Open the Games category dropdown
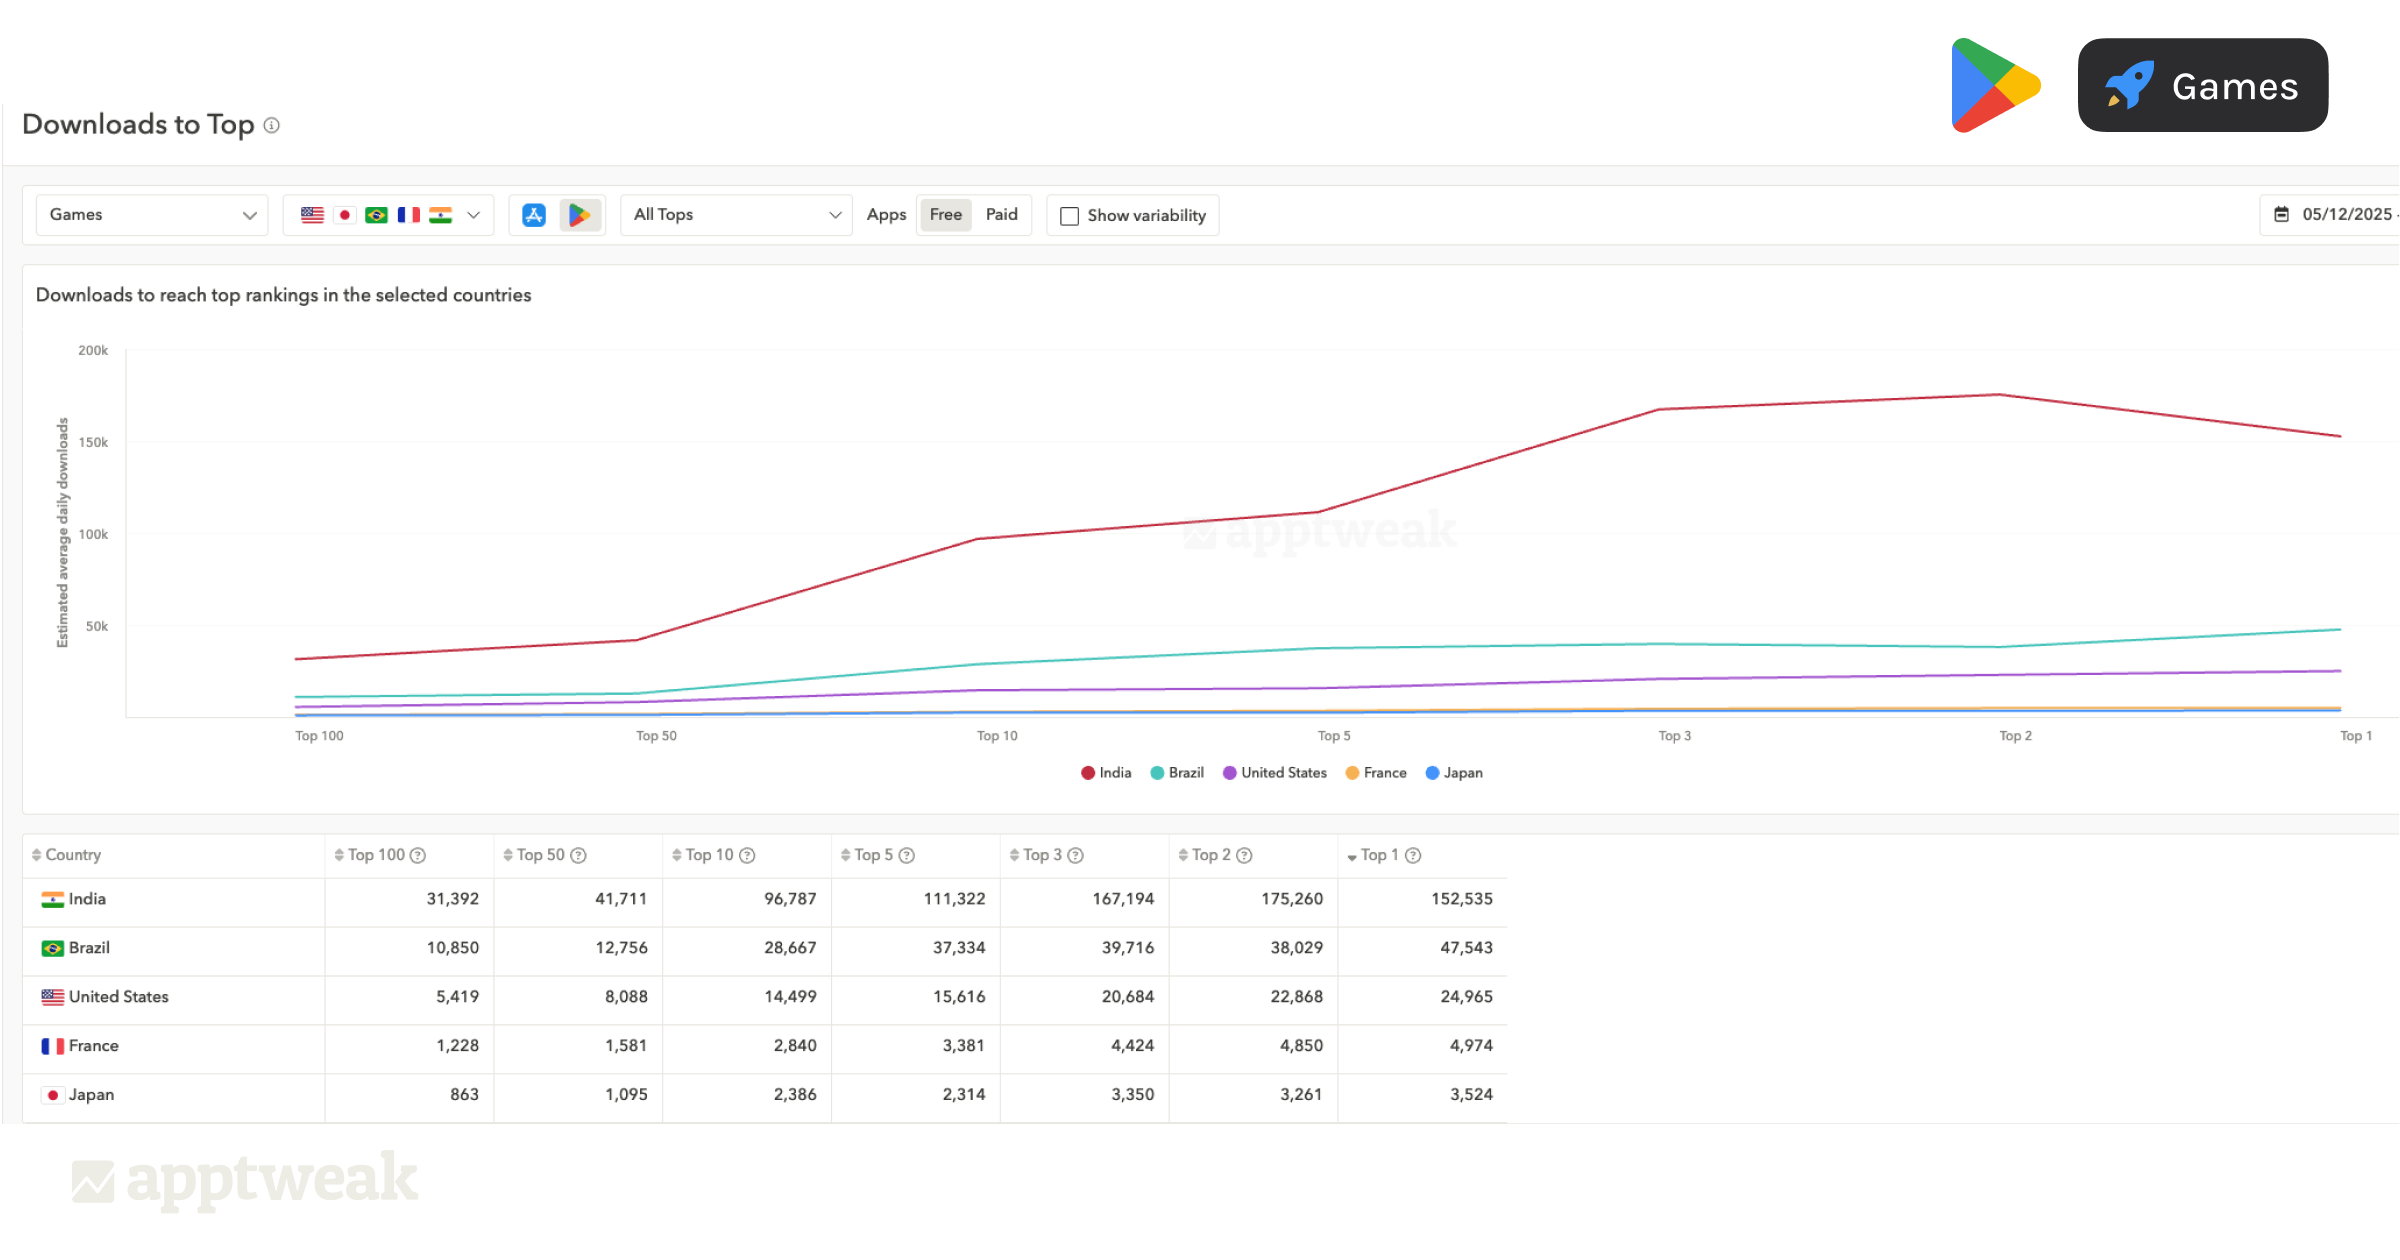The width and height of the screenshot is (2400, 1260). click(152, 215)
